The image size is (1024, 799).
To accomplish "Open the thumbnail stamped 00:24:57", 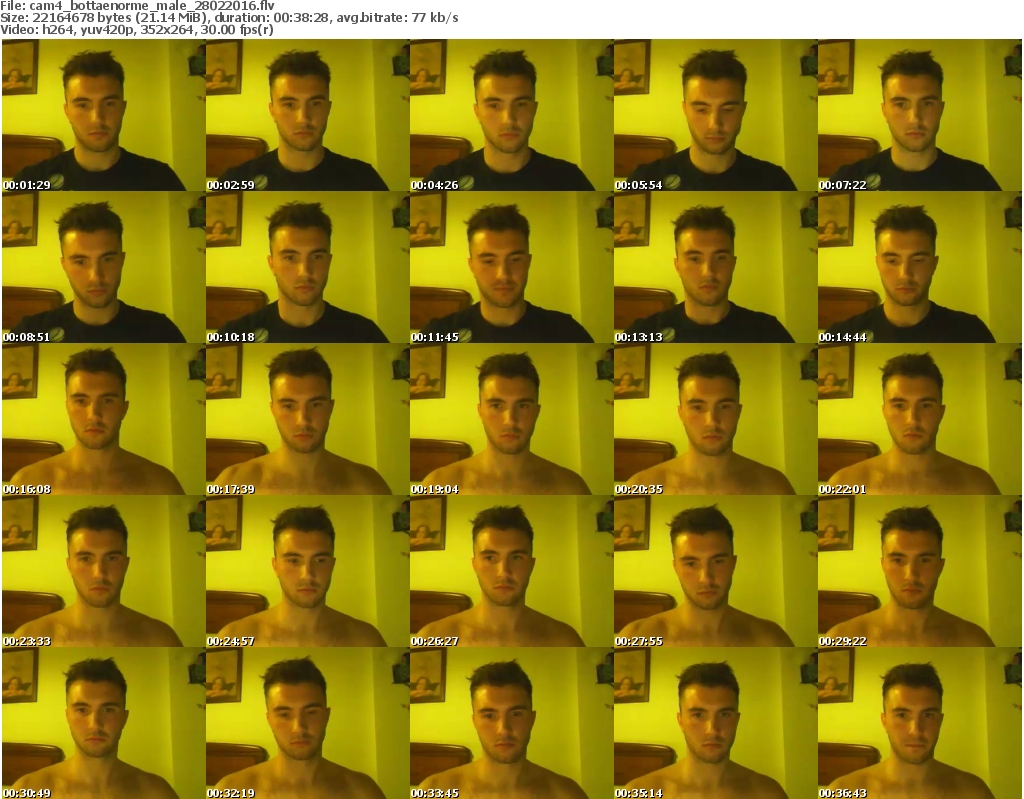I will tap(308, 572).
